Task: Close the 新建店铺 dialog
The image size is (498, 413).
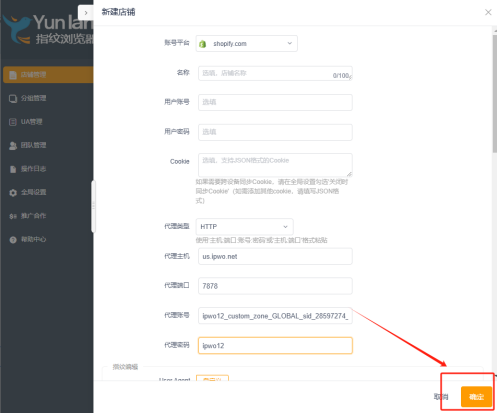Action: coord(488,12)
